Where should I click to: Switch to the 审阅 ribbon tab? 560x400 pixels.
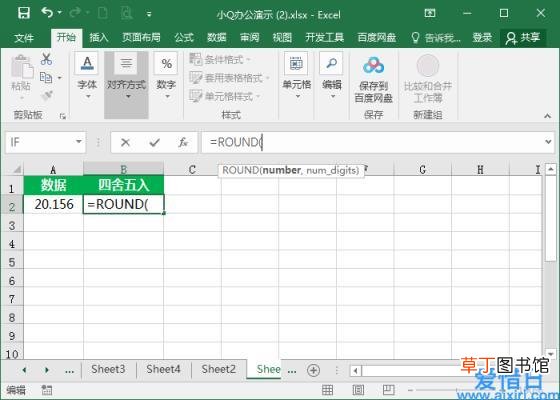(249, 38)
